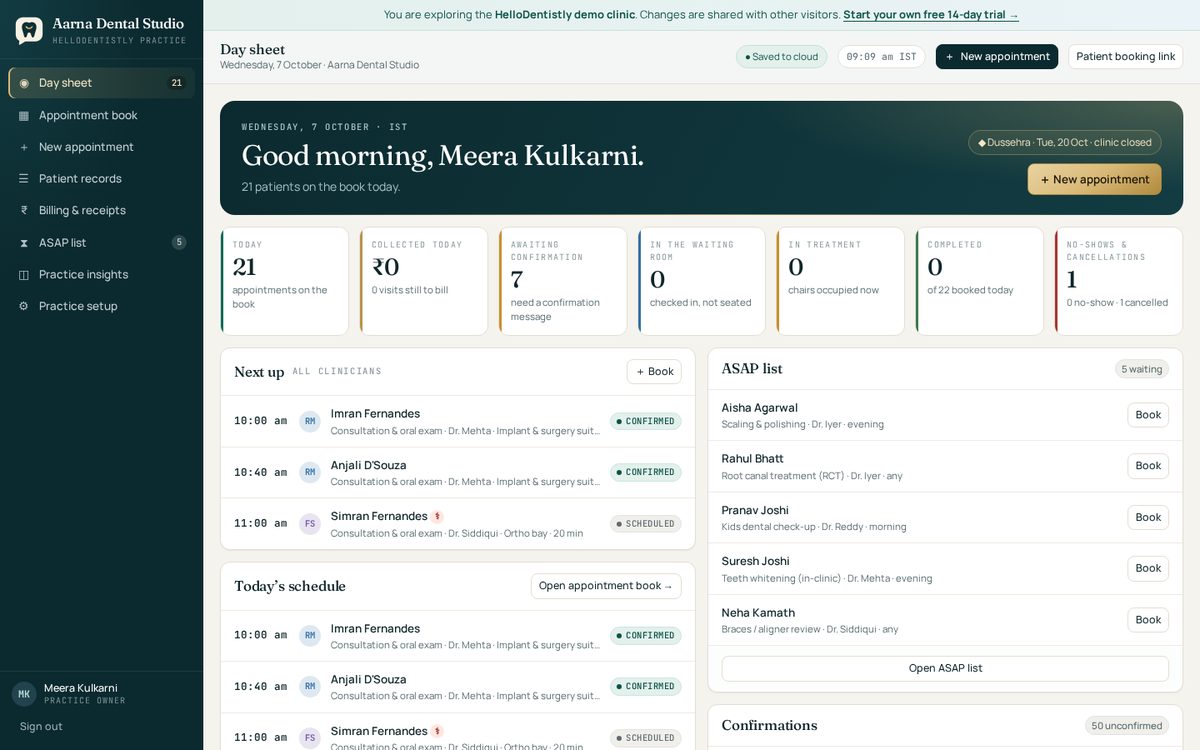Go to Practice setup

[x=101, y=306]
